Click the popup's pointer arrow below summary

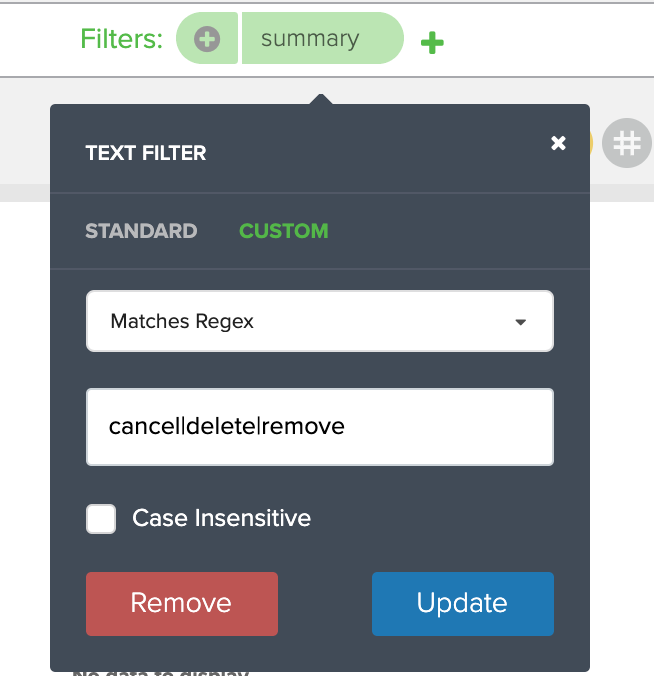pyautogui.click(x=321, y=99)
